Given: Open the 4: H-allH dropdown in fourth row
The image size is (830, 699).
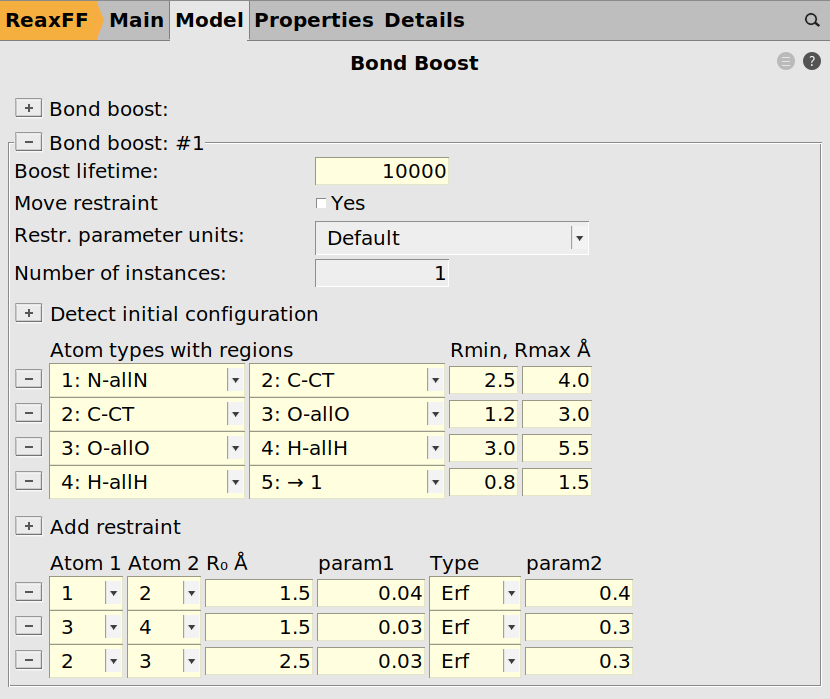Looking at the screenshot, I should pyautogui.click(x=147, y=482).
